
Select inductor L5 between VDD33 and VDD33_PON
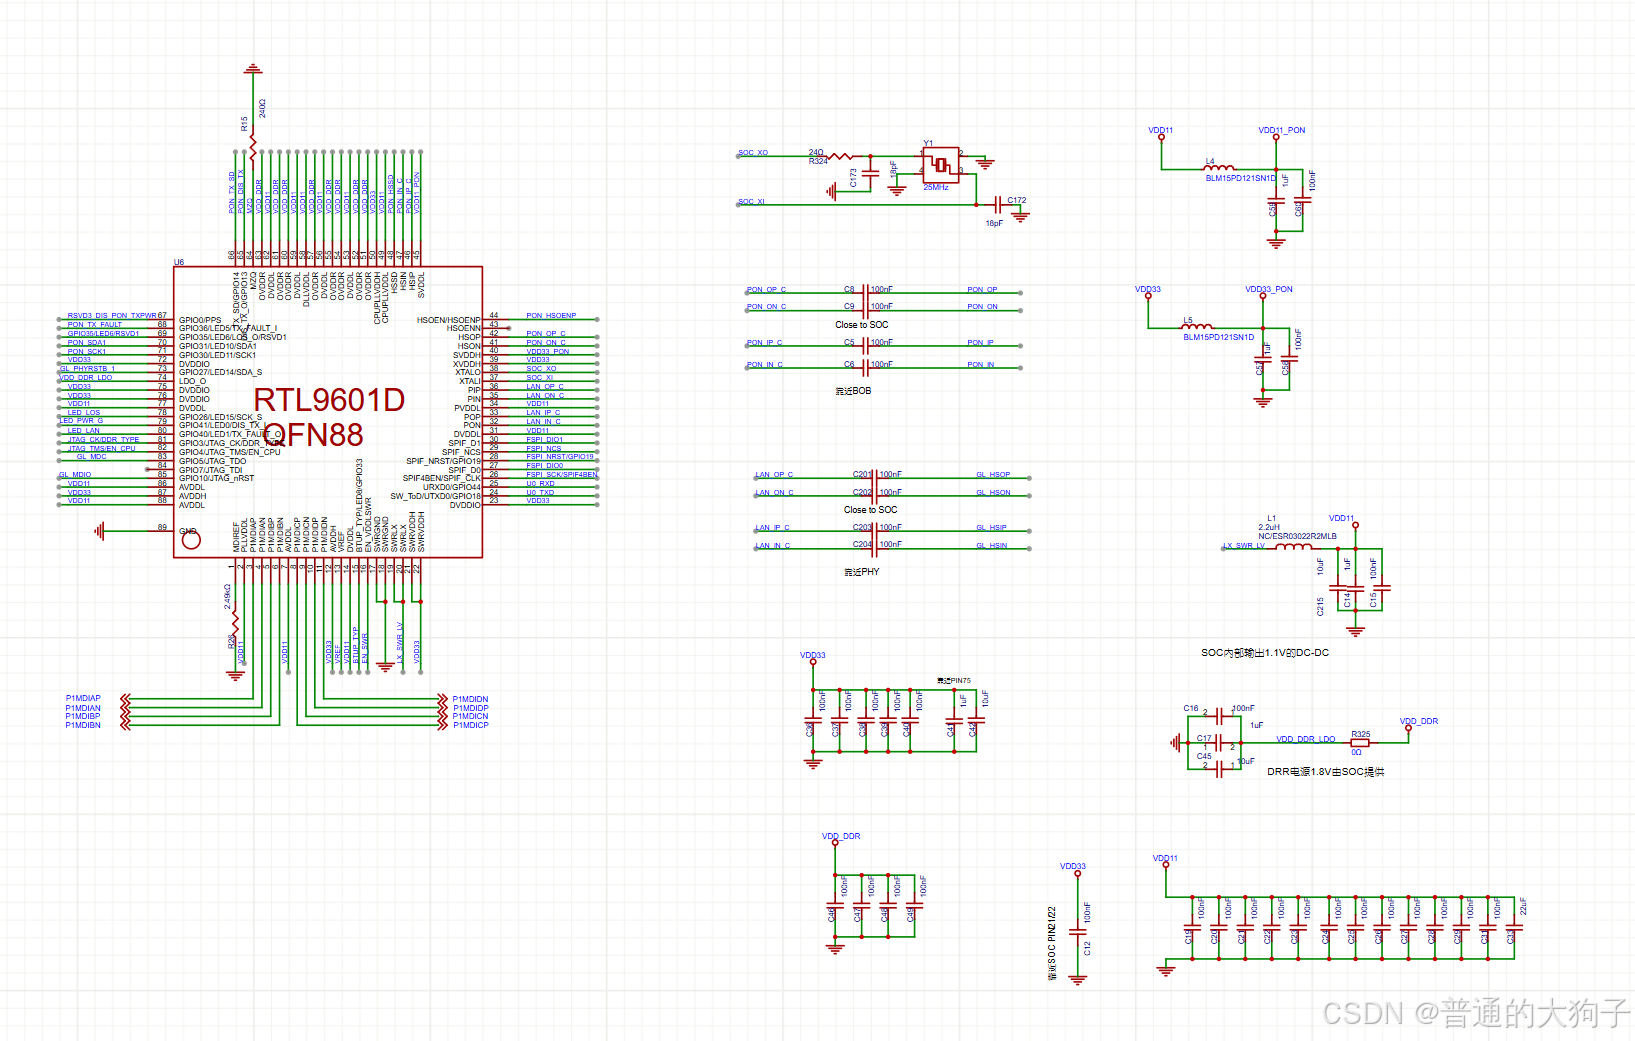(x=1198, y=327)
